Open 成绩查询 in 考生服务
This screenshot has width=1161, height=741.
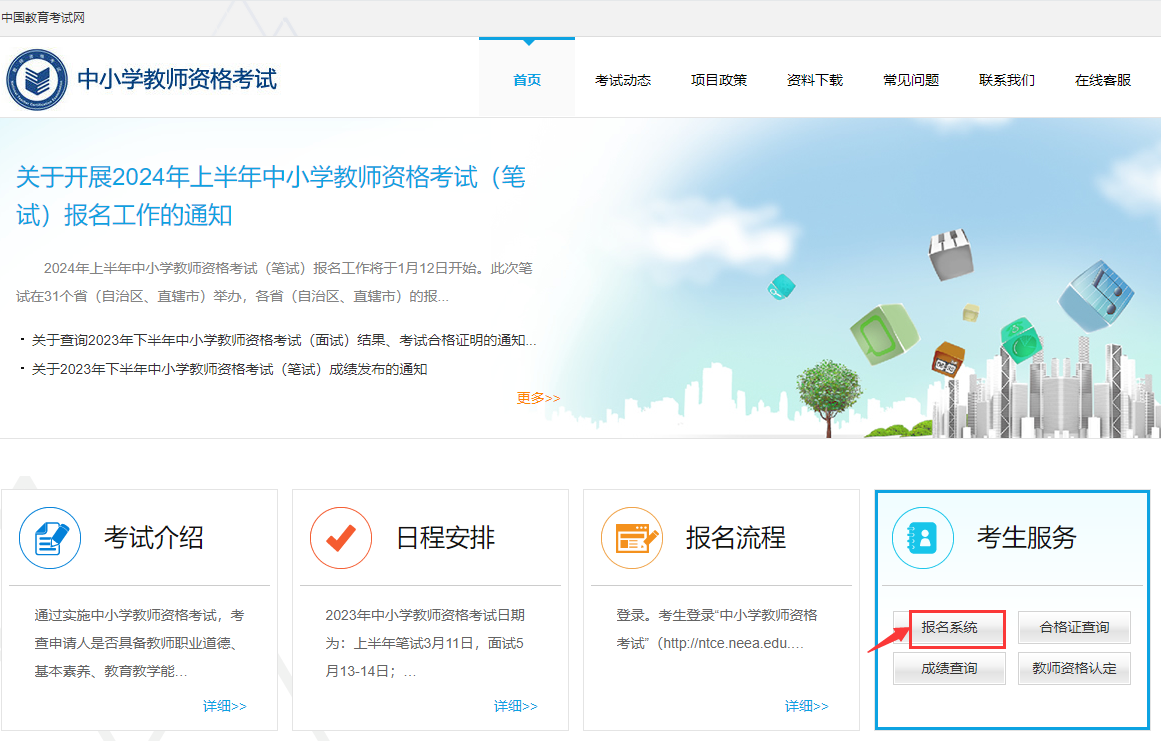pyautogui.click(x=948, y=667)
